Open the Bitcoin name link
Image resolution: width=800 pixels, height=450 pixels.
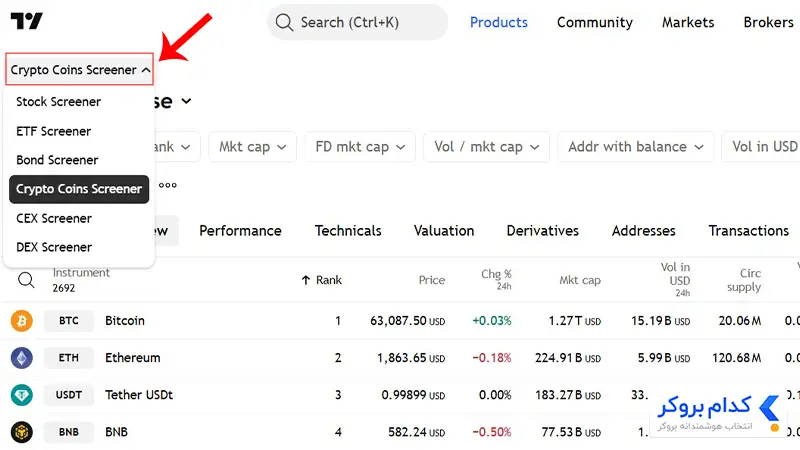125,321
